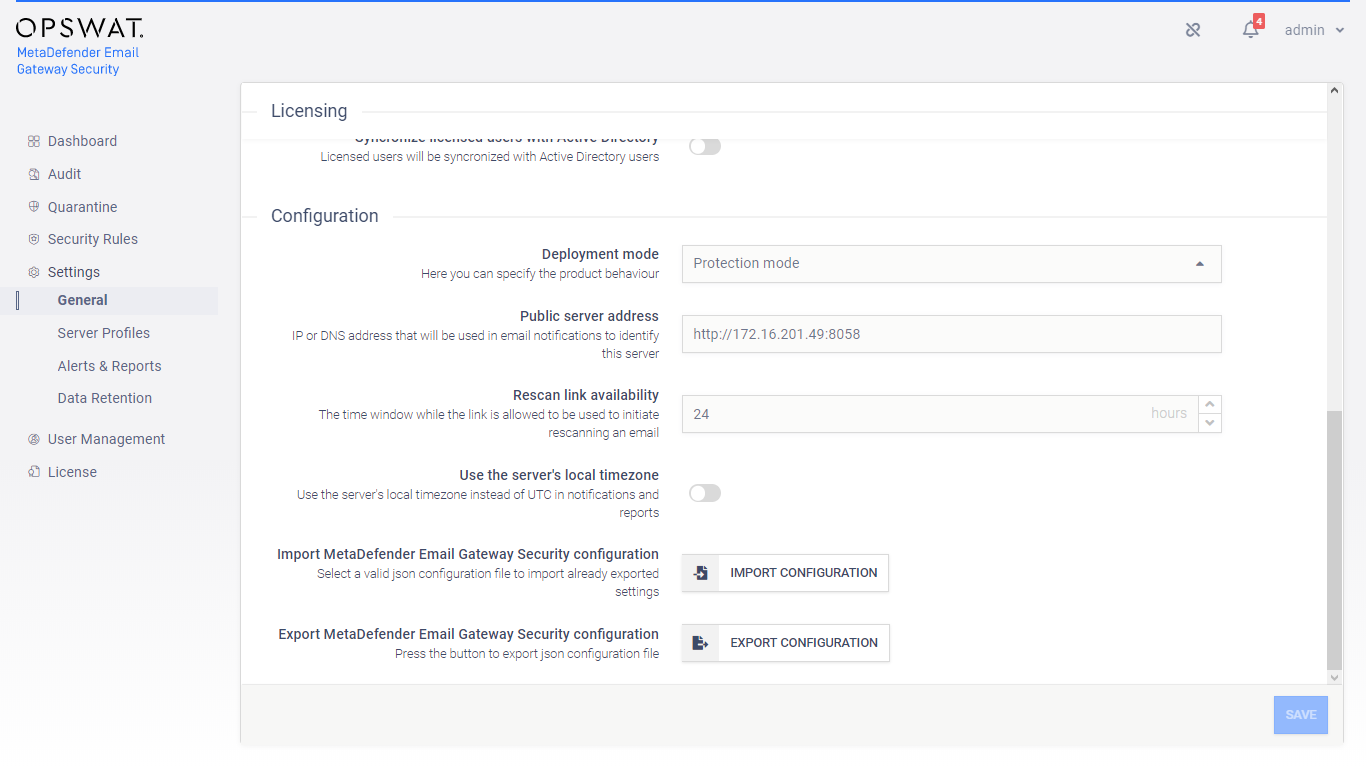The width and height of the screenshot is (1366, 768).
Task: Open Alerts & Reports settings
Action: [109, 366]
